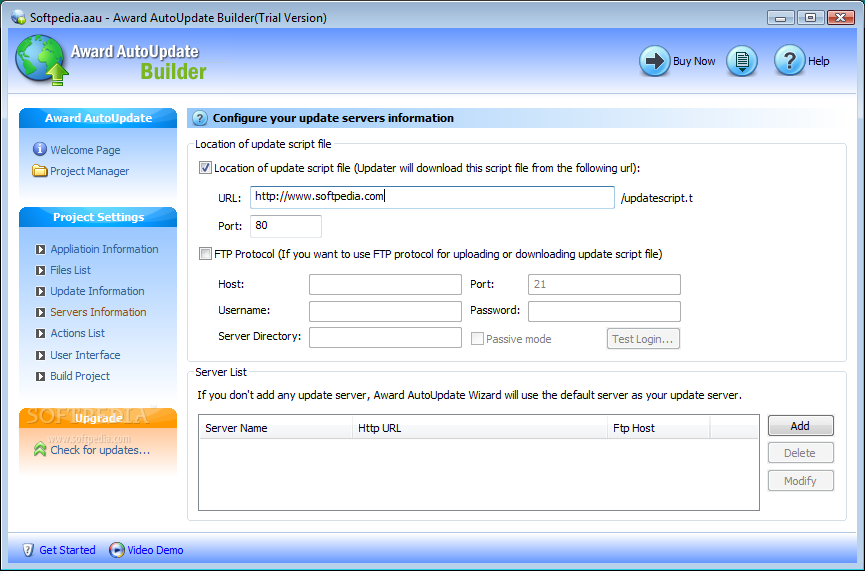Viewport: 865px width, 571px height.
Task: Open the Welcome Page
Action: 85,150
